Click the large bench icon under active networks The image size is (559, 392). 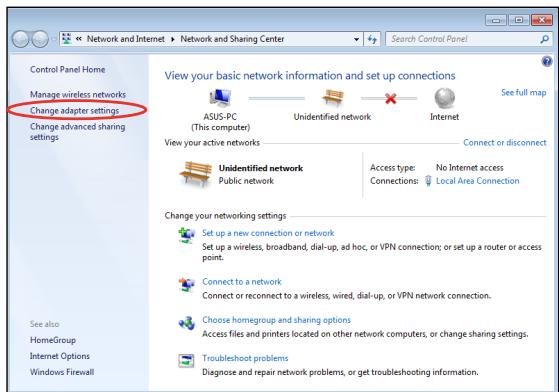[196, 174]
